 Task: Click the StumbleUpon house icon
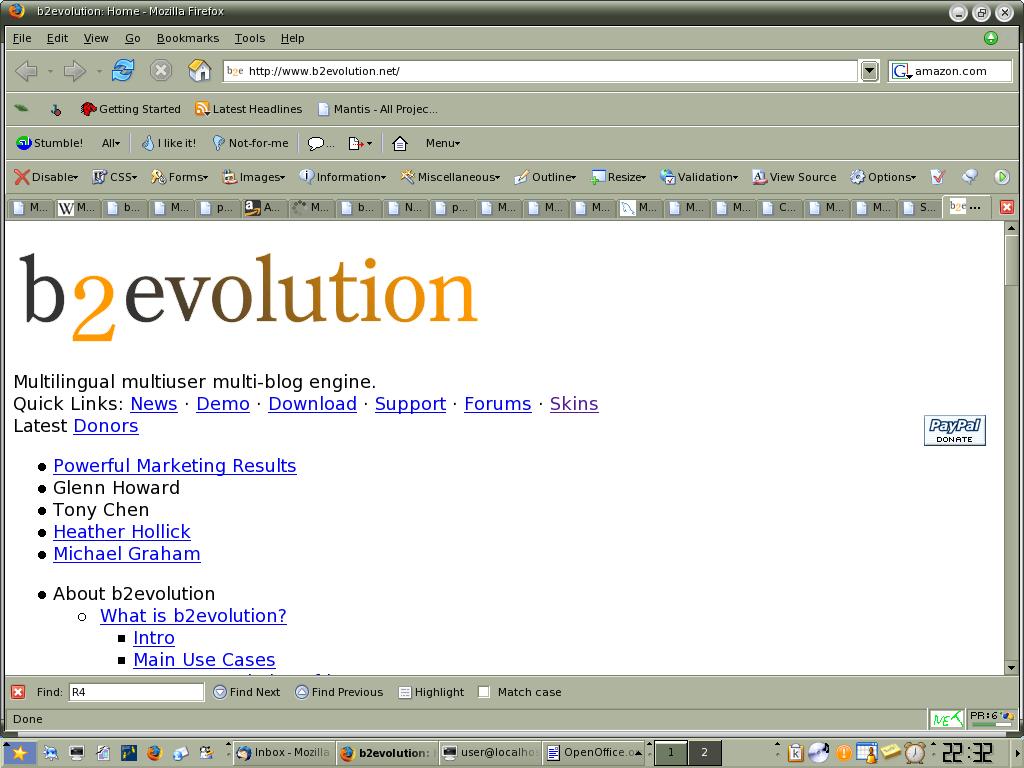coord(400,143)
